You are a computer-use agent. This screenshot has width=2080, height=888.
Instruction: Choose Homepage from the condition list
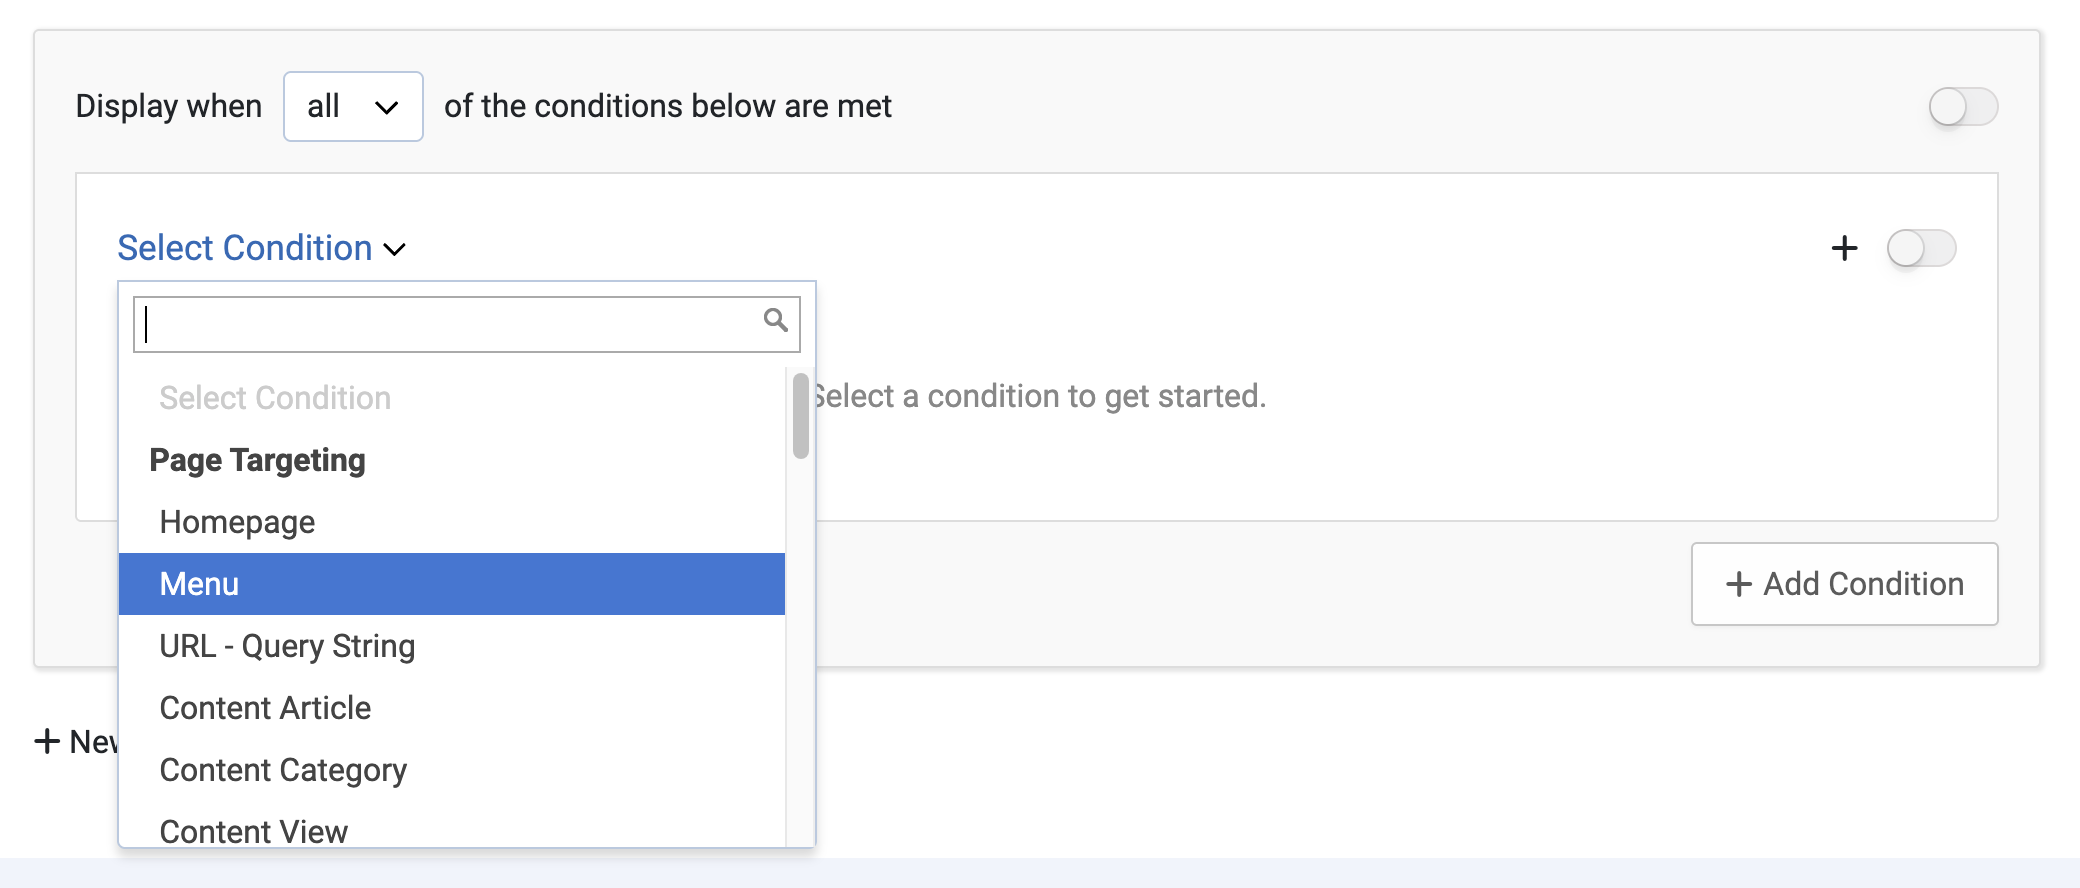[237, 522]
